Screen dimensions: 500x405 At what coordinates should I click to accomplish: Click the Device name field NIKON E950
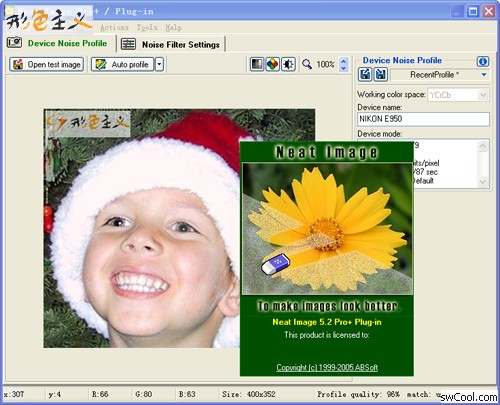(423, 119)
